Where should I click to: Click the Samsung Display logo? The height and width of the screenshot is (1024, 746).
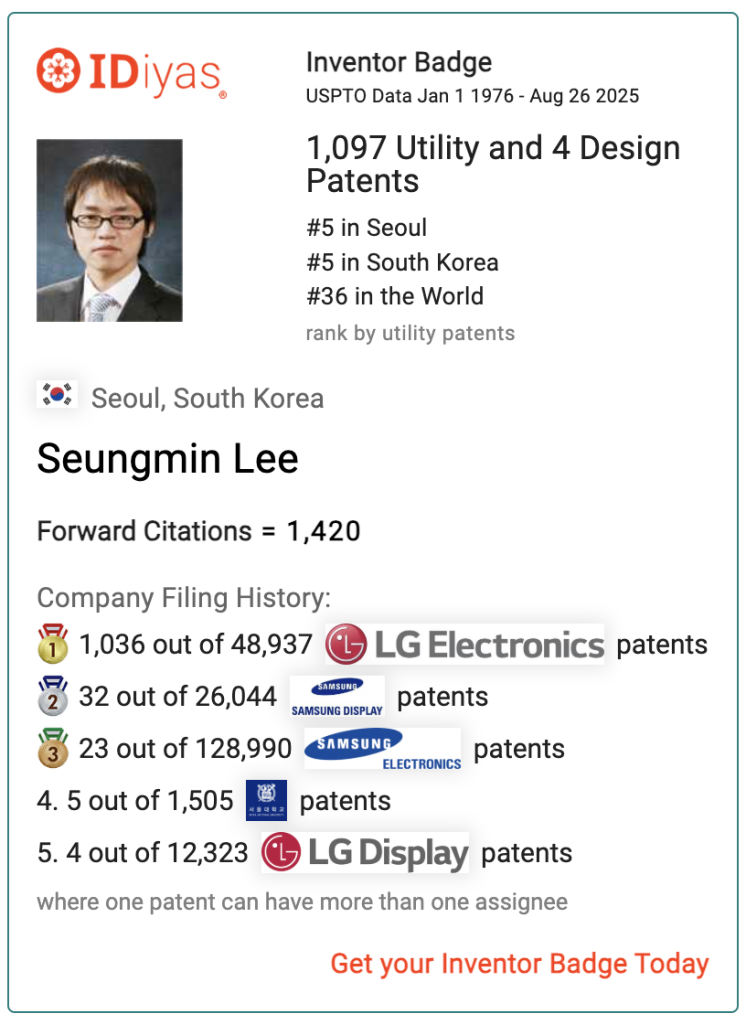[x=337, y=697]
